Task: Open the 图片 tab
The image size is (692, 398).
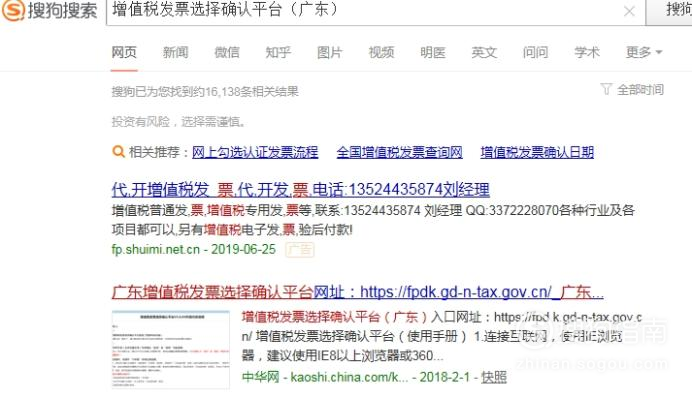Action: click(330, 52)
